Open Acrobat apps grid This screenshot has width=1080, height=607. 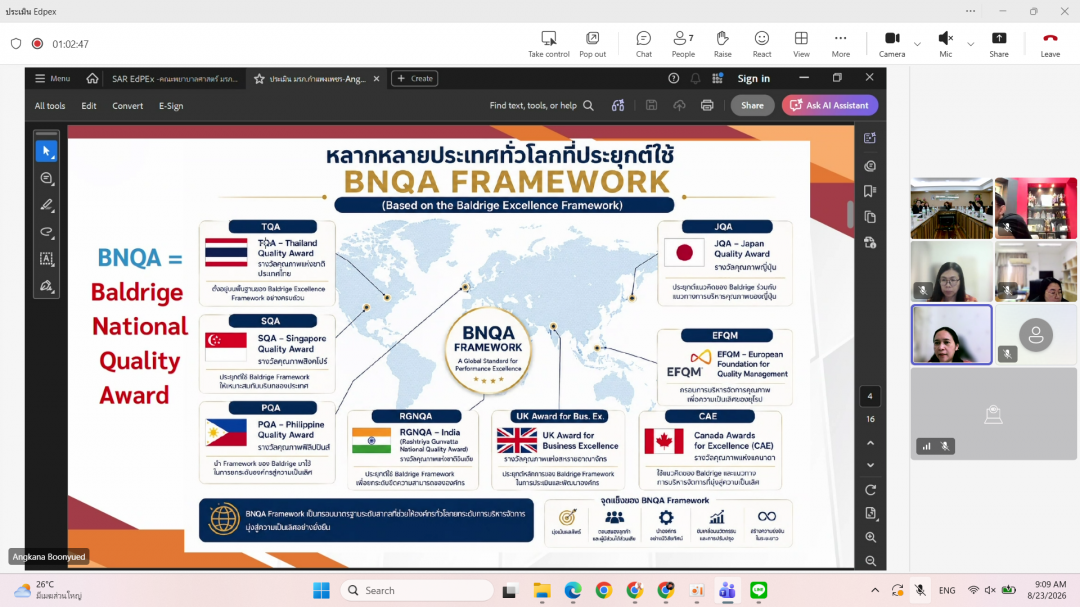[x=718, y=79]
